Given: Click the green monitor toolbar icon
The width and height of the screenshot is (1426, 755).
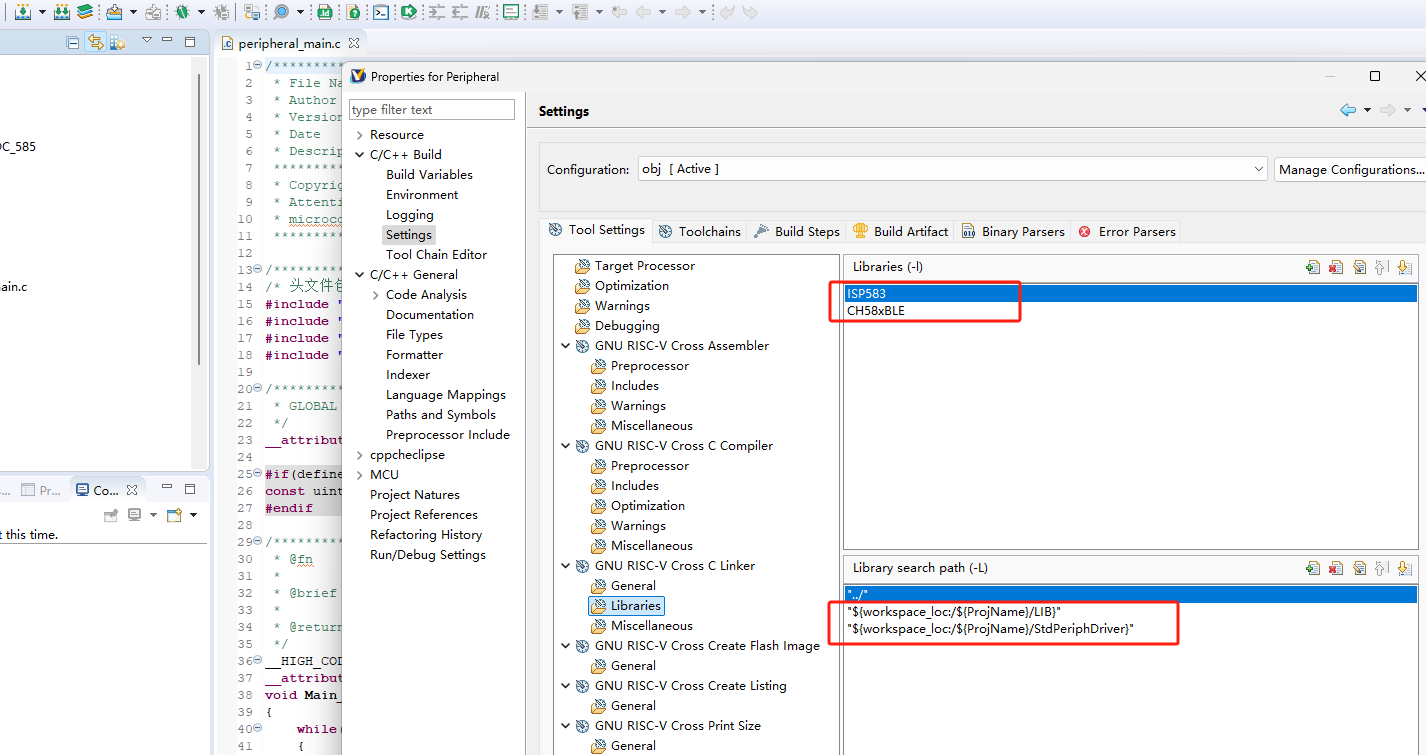Looking at the screenshot, I should [511, 12].
